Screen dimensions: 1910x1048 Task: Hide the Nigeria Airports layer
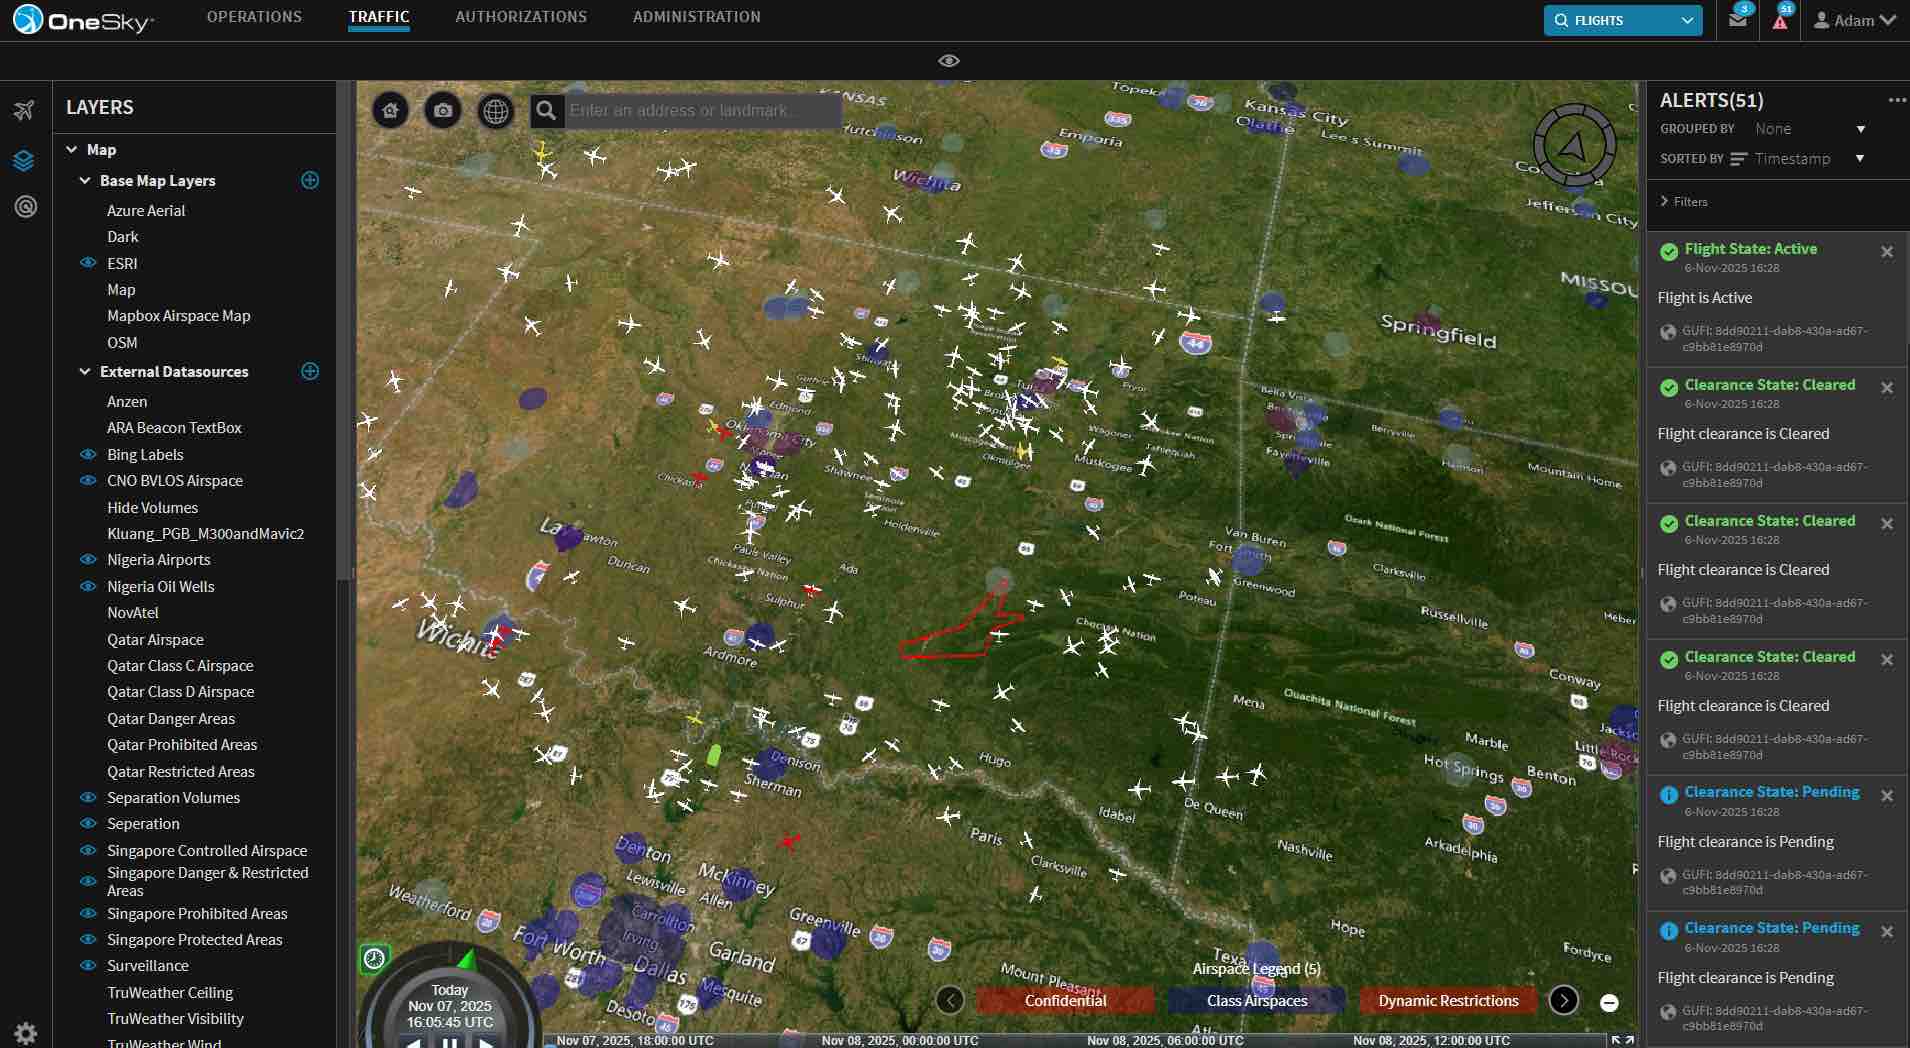(87, 559)
